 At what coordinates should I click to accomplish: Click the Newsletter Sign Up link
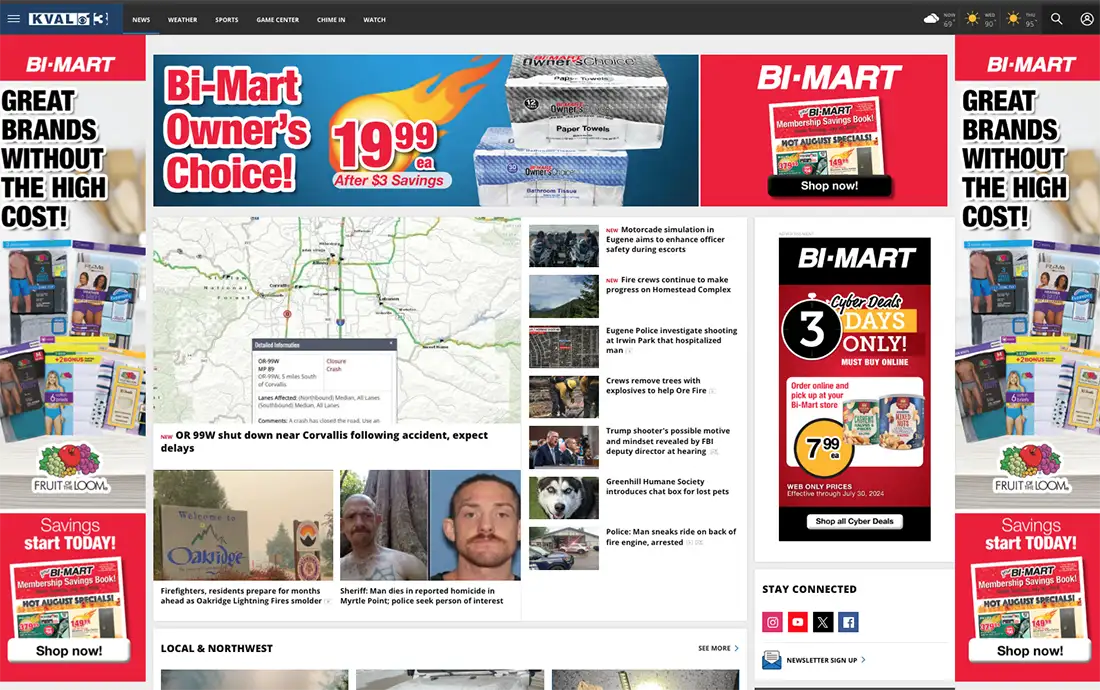[x=826, y=660]
